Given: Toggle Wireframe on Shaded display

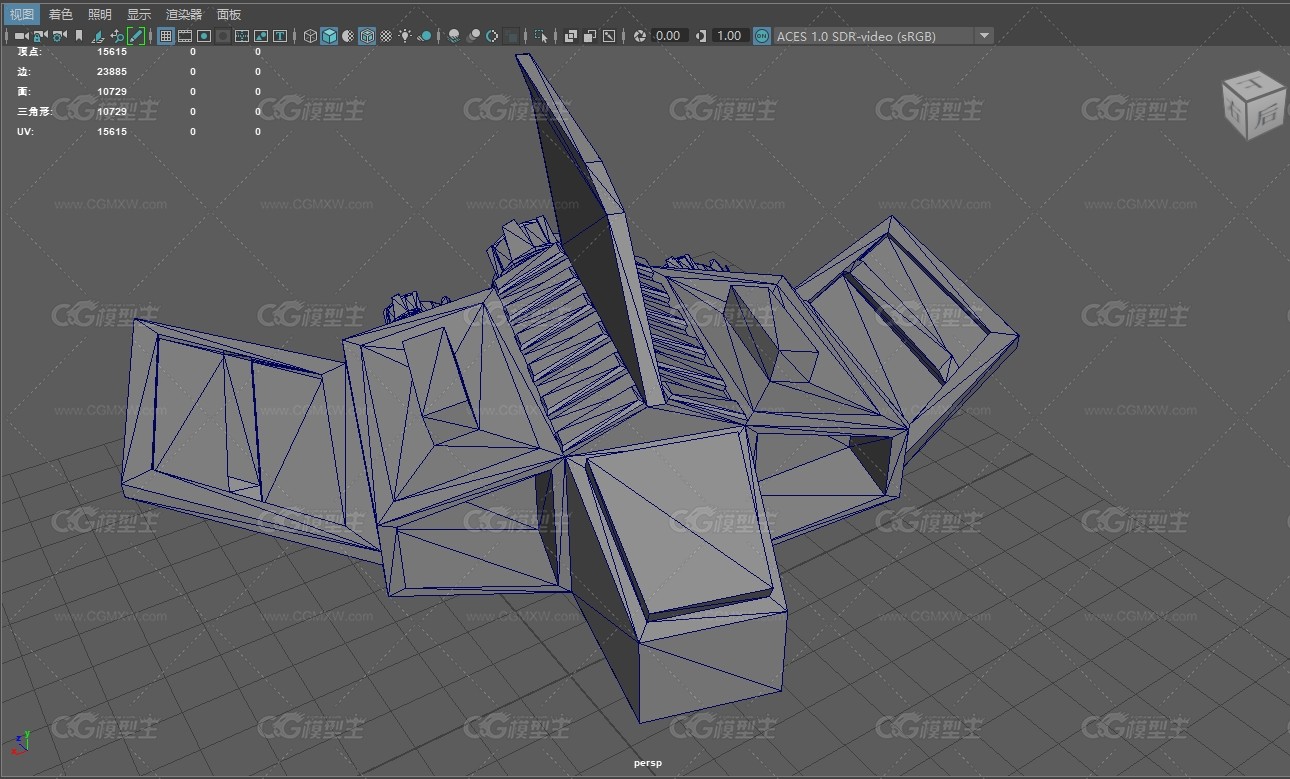Looking at the screenshot, I should click(x=367, y=36).
